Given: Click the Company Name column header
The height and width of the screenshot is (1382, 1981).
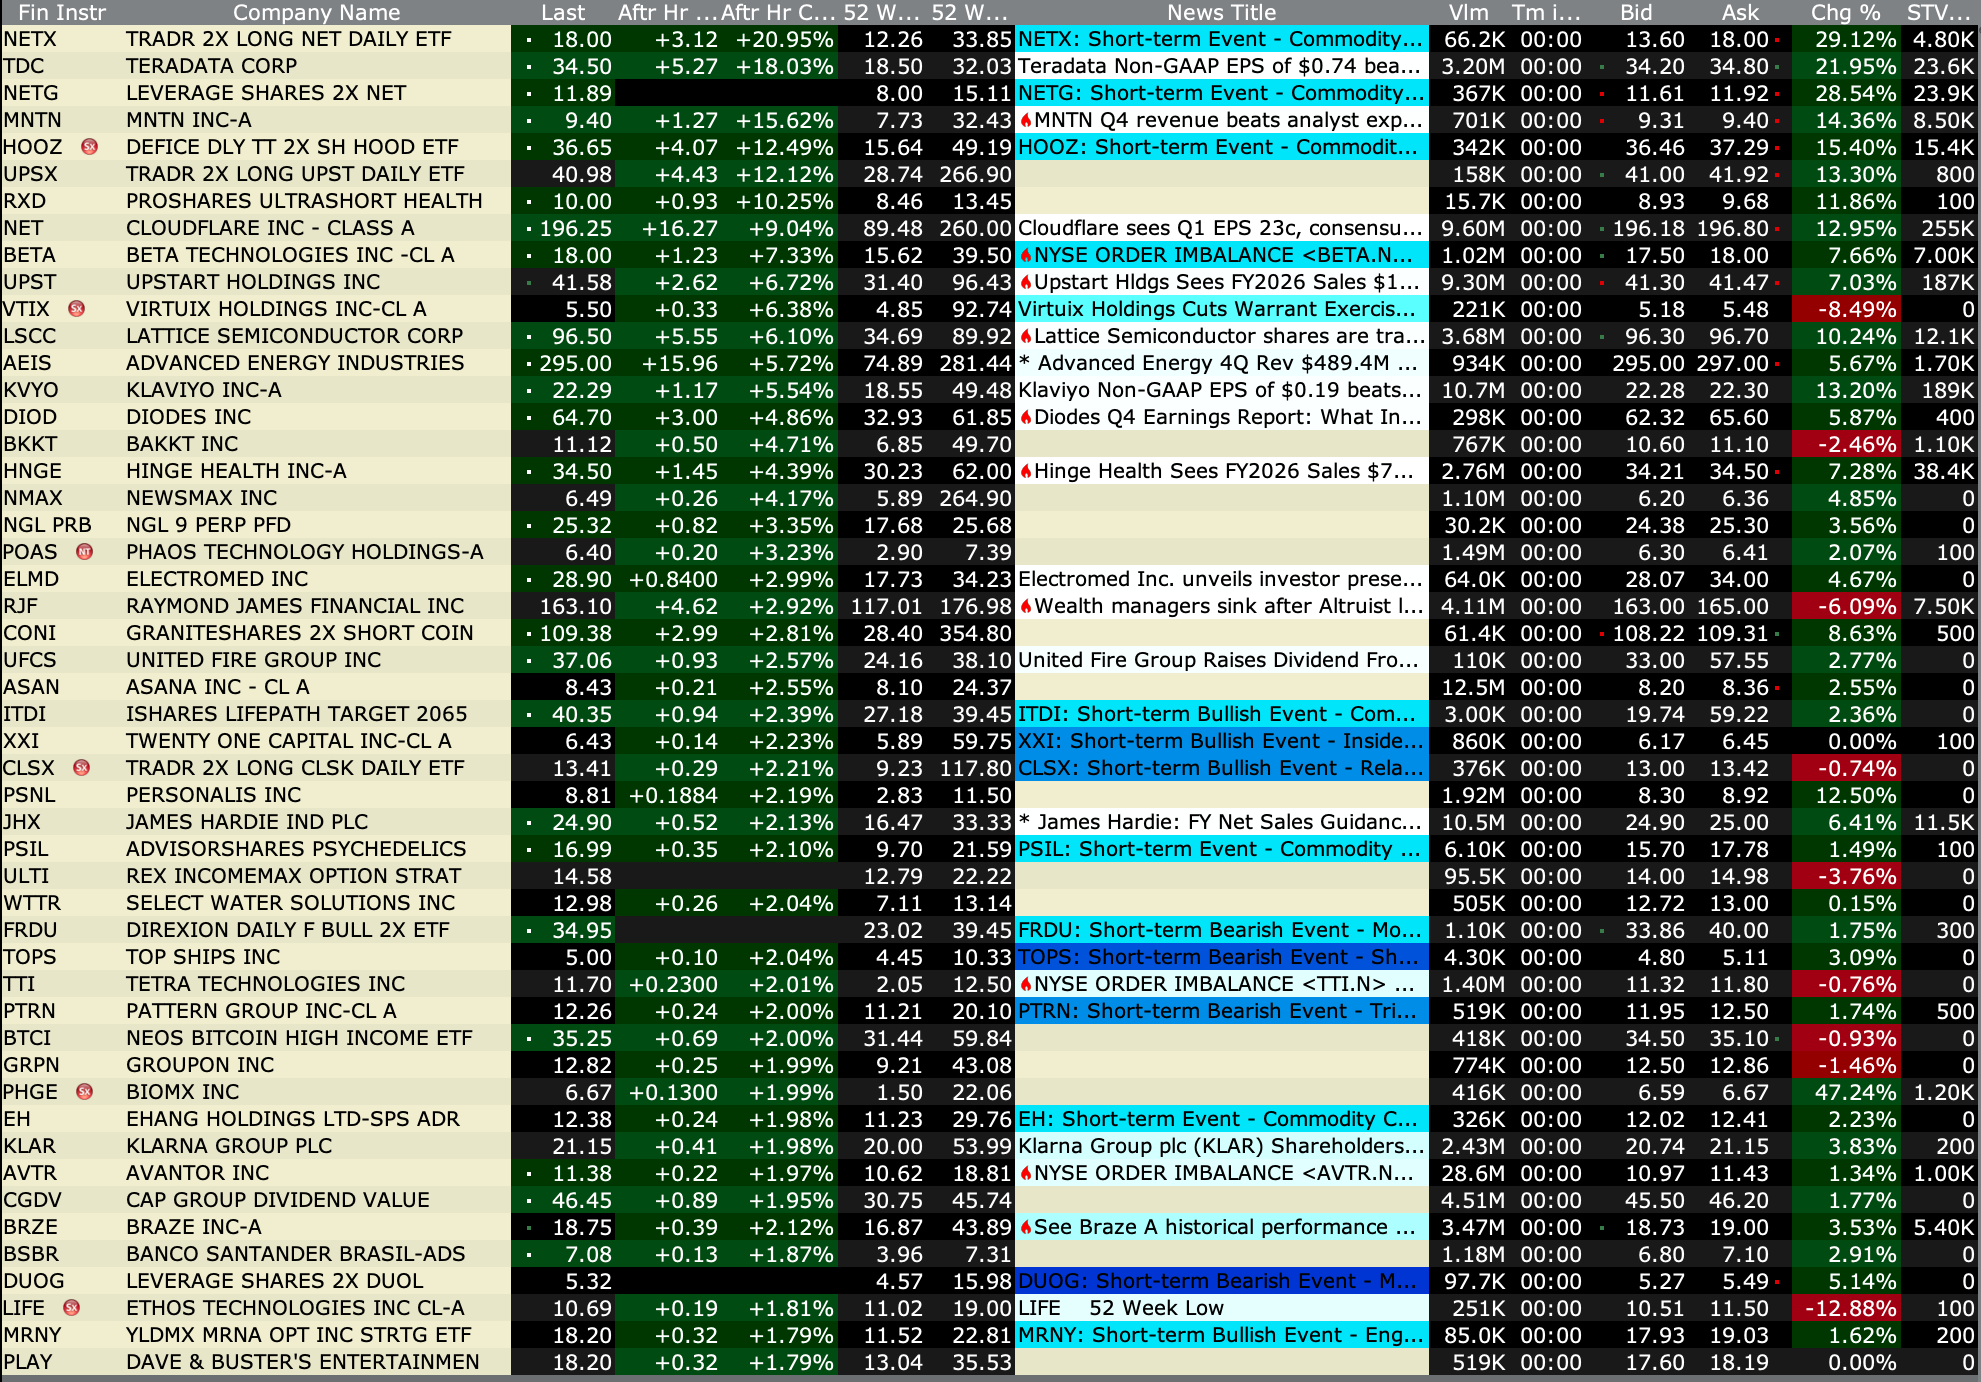Looking at the screenshot, I should point(316,12).
